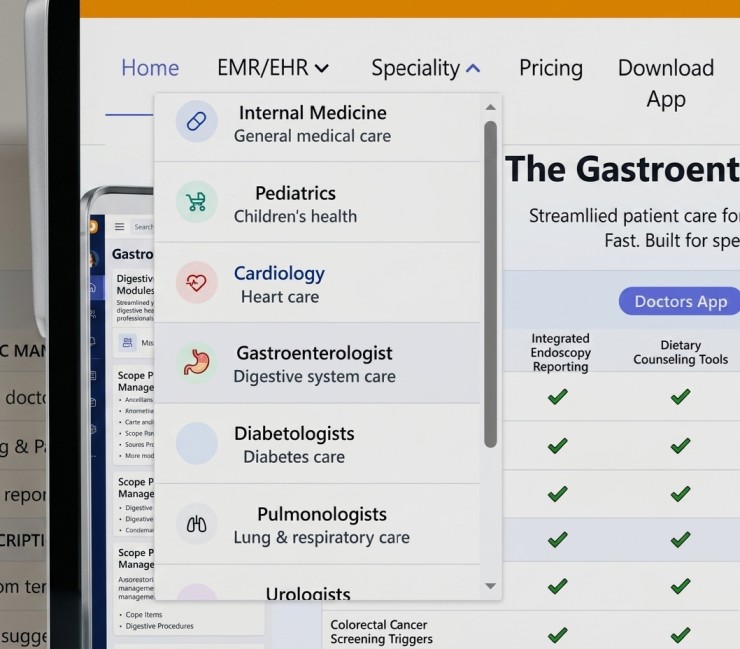Choose Pulmonologists speciality
Viewport: 740px width, 649px height.
(317, 524)
